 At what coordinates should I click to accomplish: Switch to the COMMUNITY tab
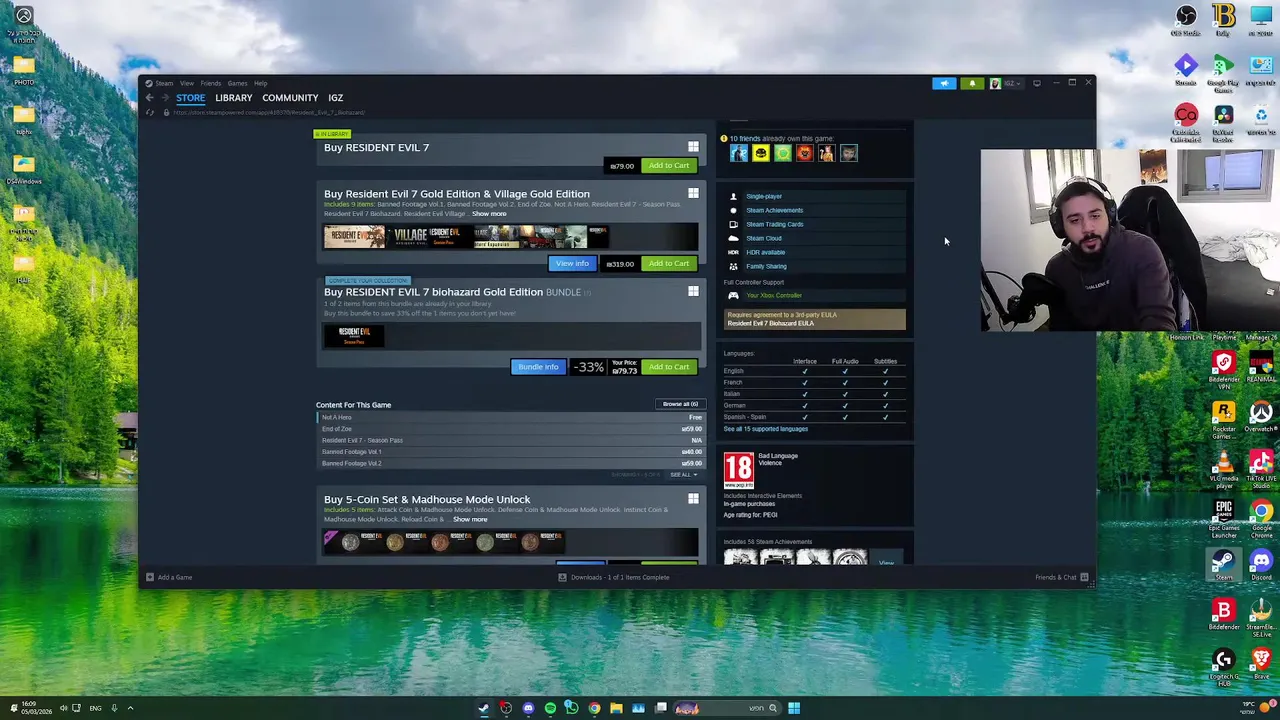pyautogui.click(x=290, y=98)
